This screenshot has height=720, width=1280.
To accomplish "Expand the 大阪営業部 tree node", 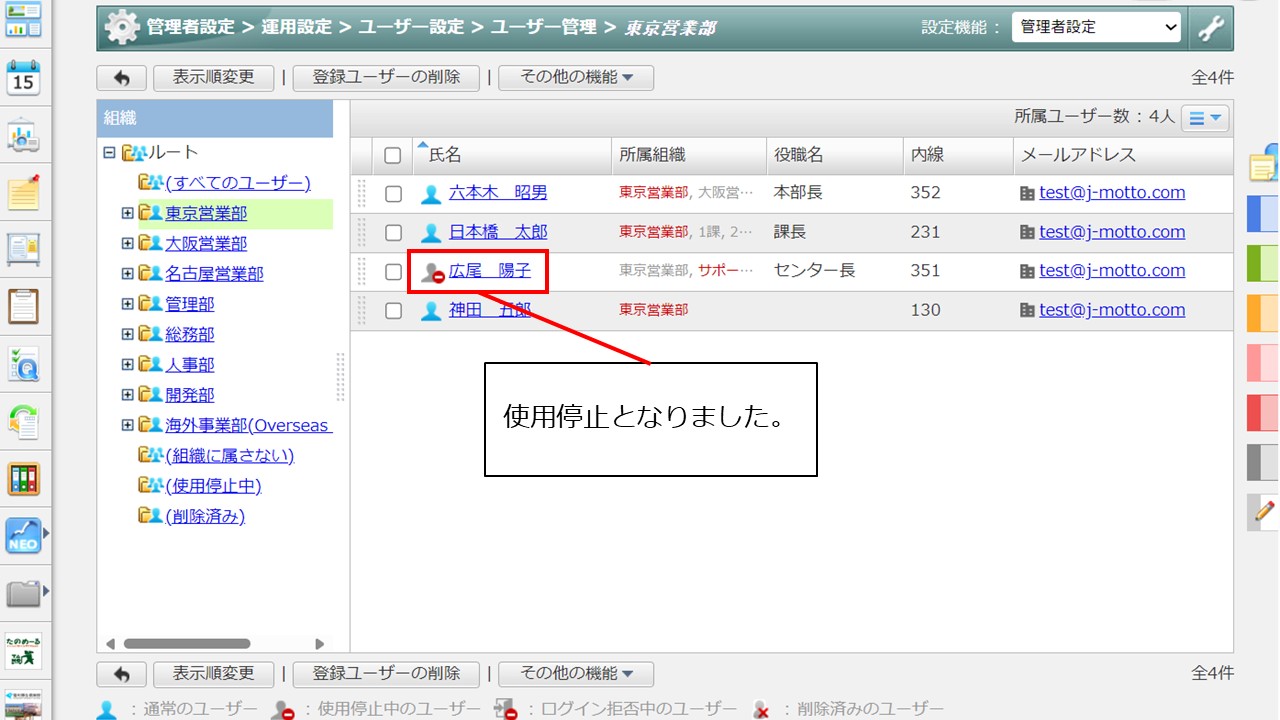I will [126, 243].
